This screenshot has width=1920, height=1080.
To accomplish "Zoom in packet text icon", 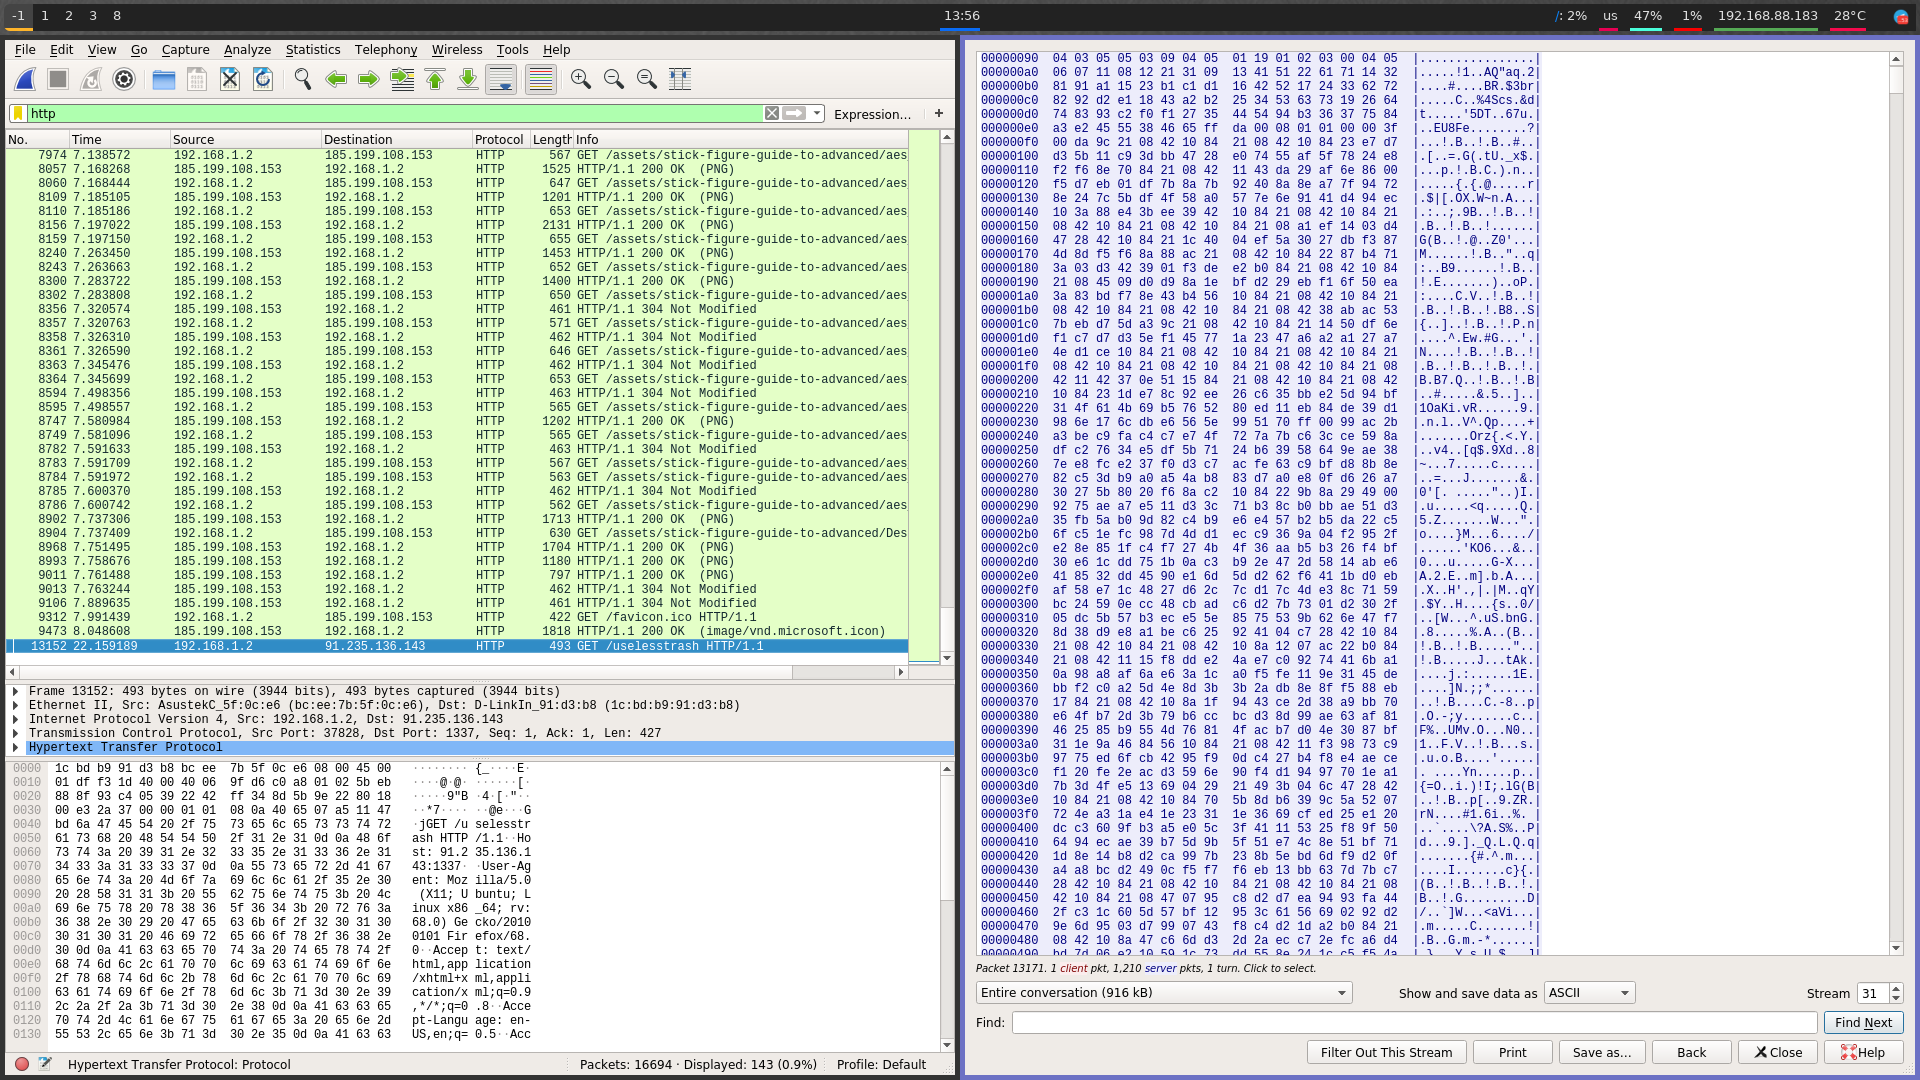I will 581,79.
